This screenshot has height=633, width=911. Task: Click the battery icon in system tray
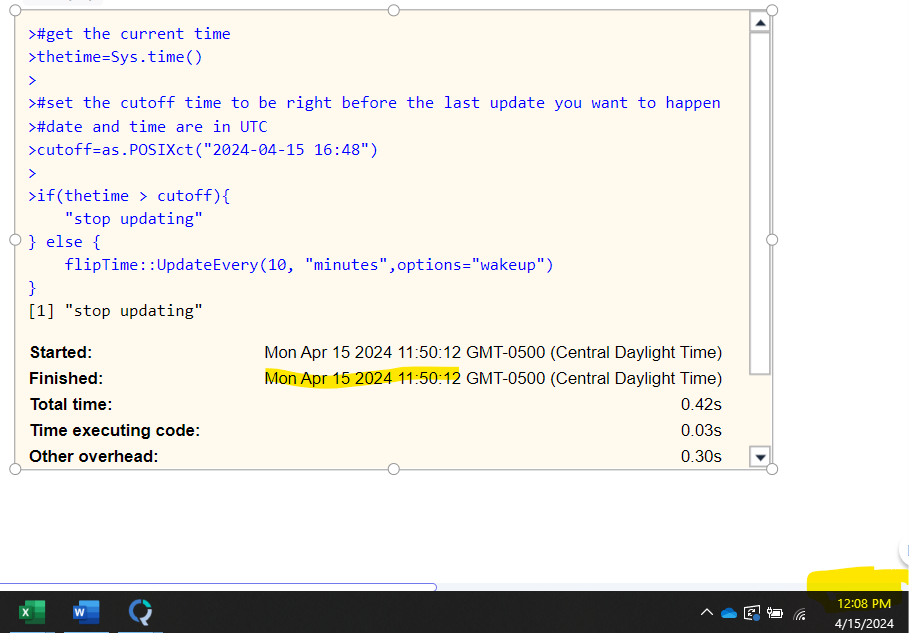pos(775,613)
